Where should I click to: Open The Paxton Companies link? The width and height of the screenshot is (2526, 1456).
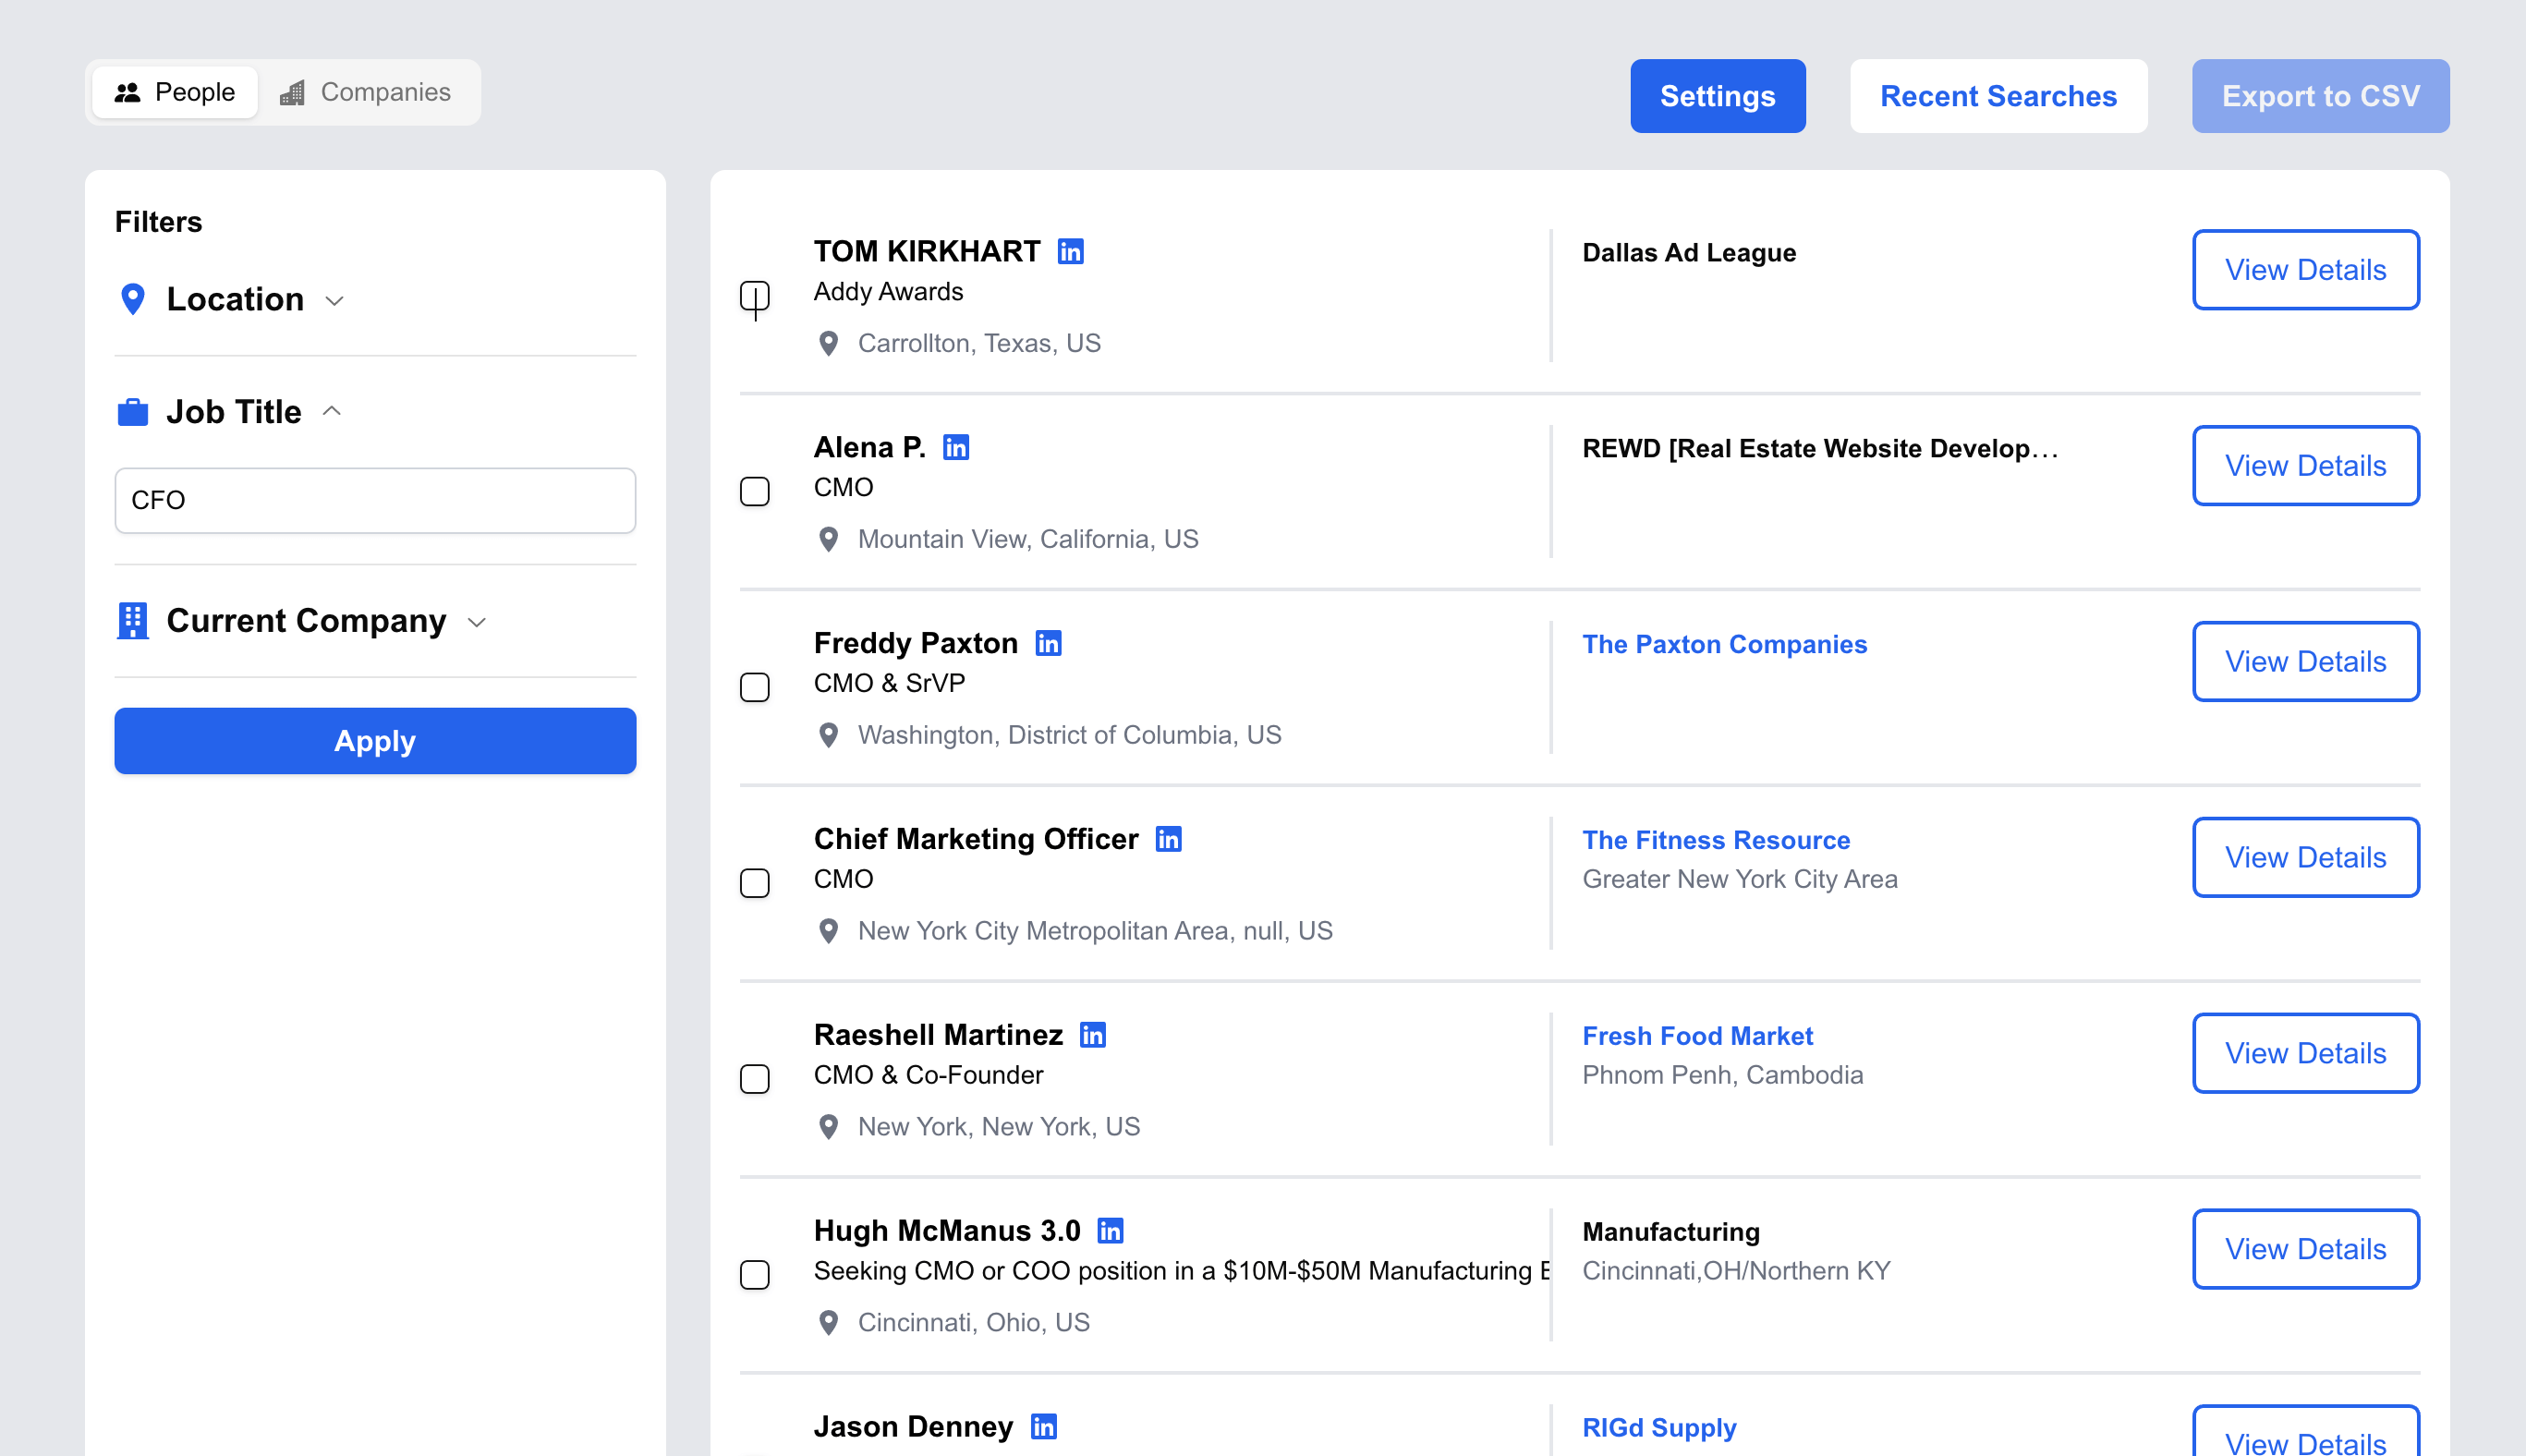pos(1724,645)
